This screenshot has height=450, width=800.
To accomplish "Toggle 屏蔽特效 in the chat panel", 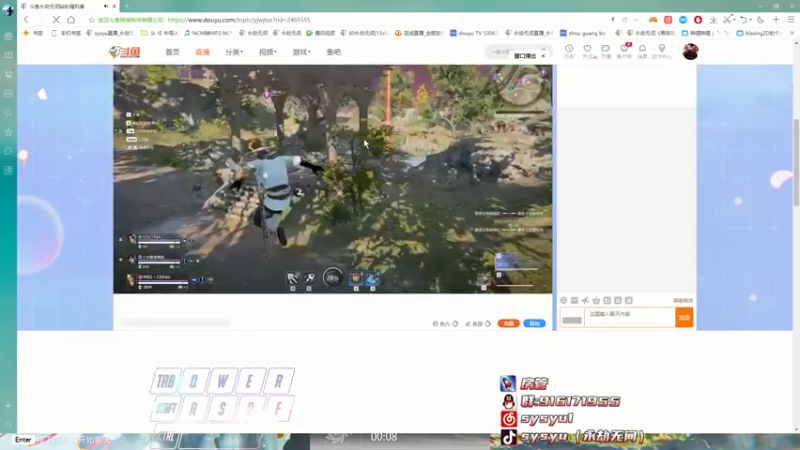I will [x=683, y=301].
